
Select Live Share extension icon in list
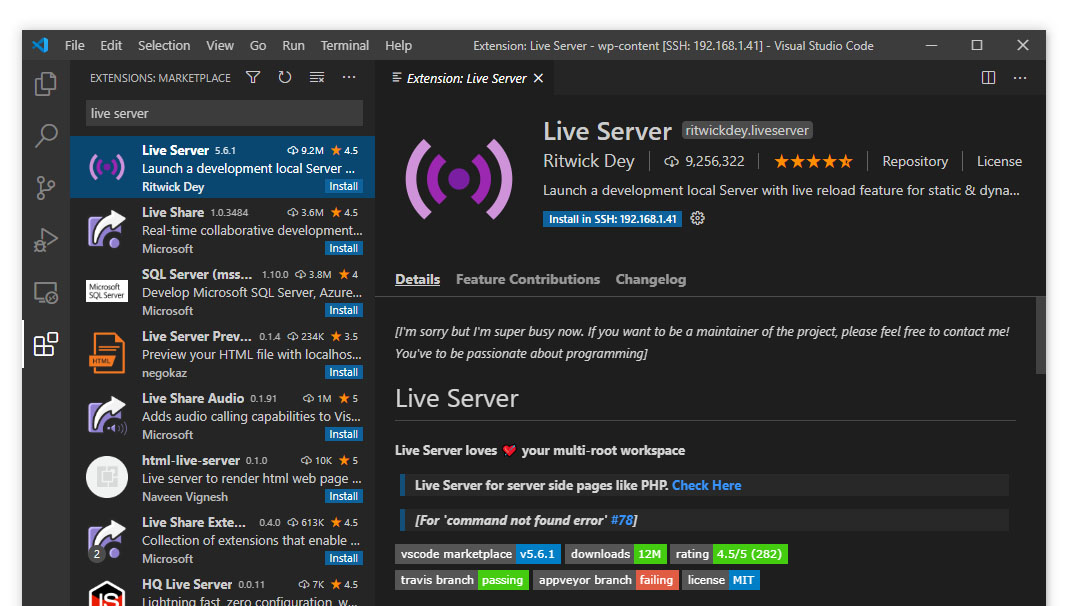pos(107,230)
